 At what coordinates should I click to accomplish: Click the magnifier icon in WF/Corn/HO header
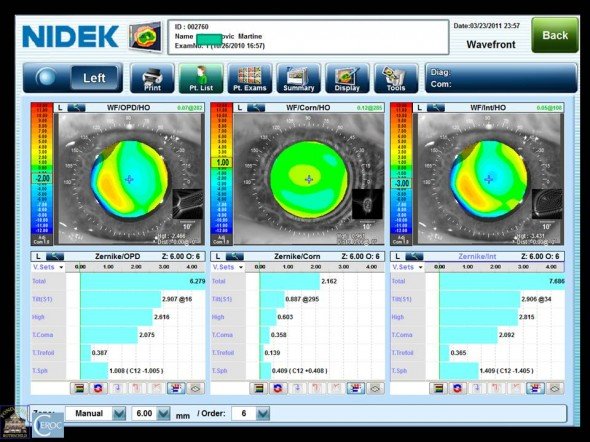256,108
